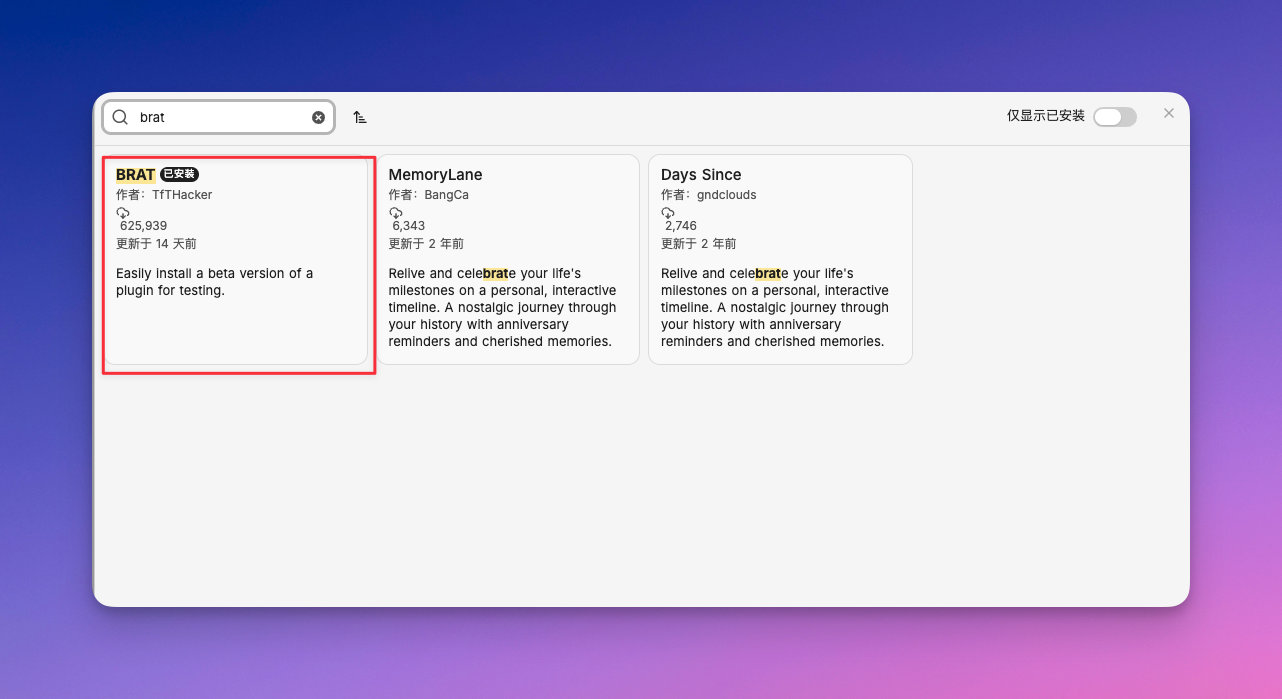Clear the 'brat' search text
Screen dimensions: 1282x699
tap(318, 117)
